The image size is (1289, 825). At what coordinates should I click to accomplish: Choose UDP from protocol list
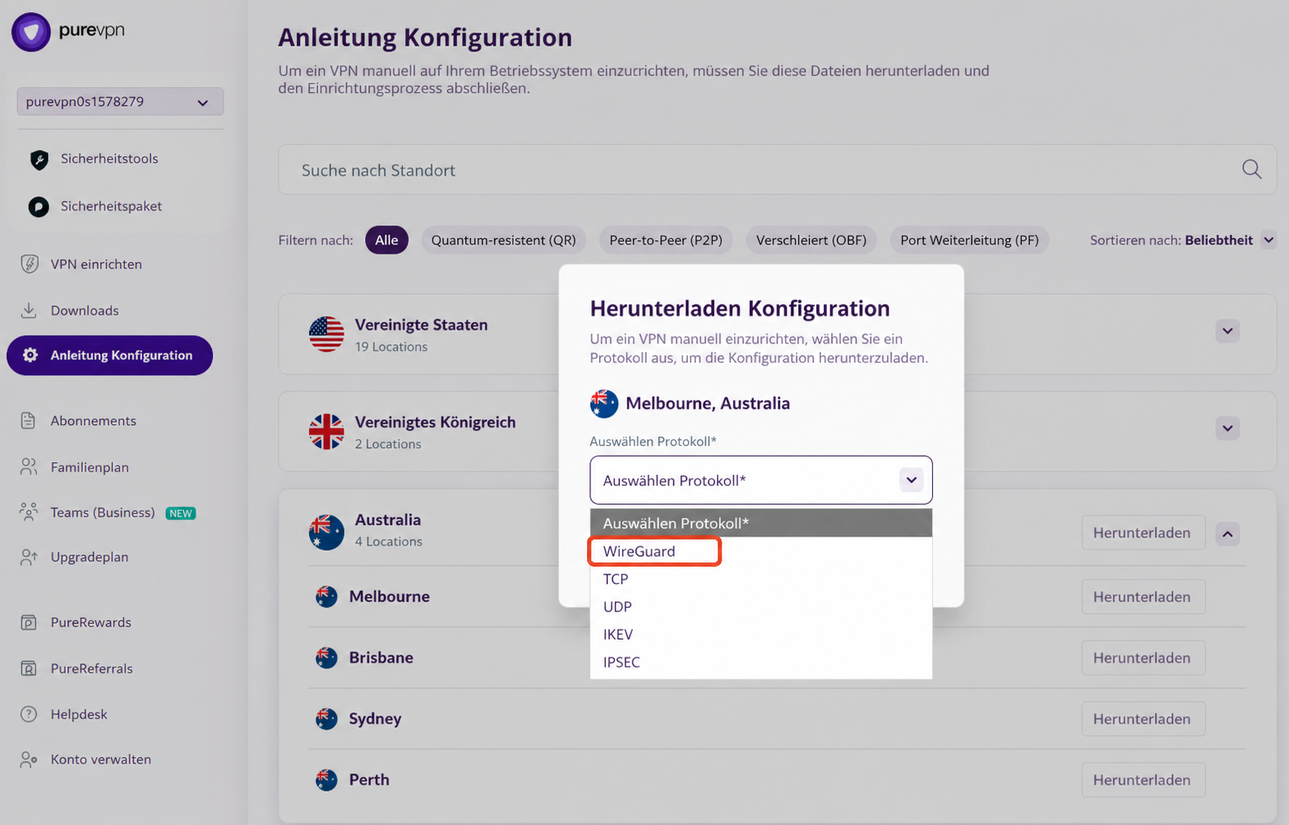pos(761,607)
